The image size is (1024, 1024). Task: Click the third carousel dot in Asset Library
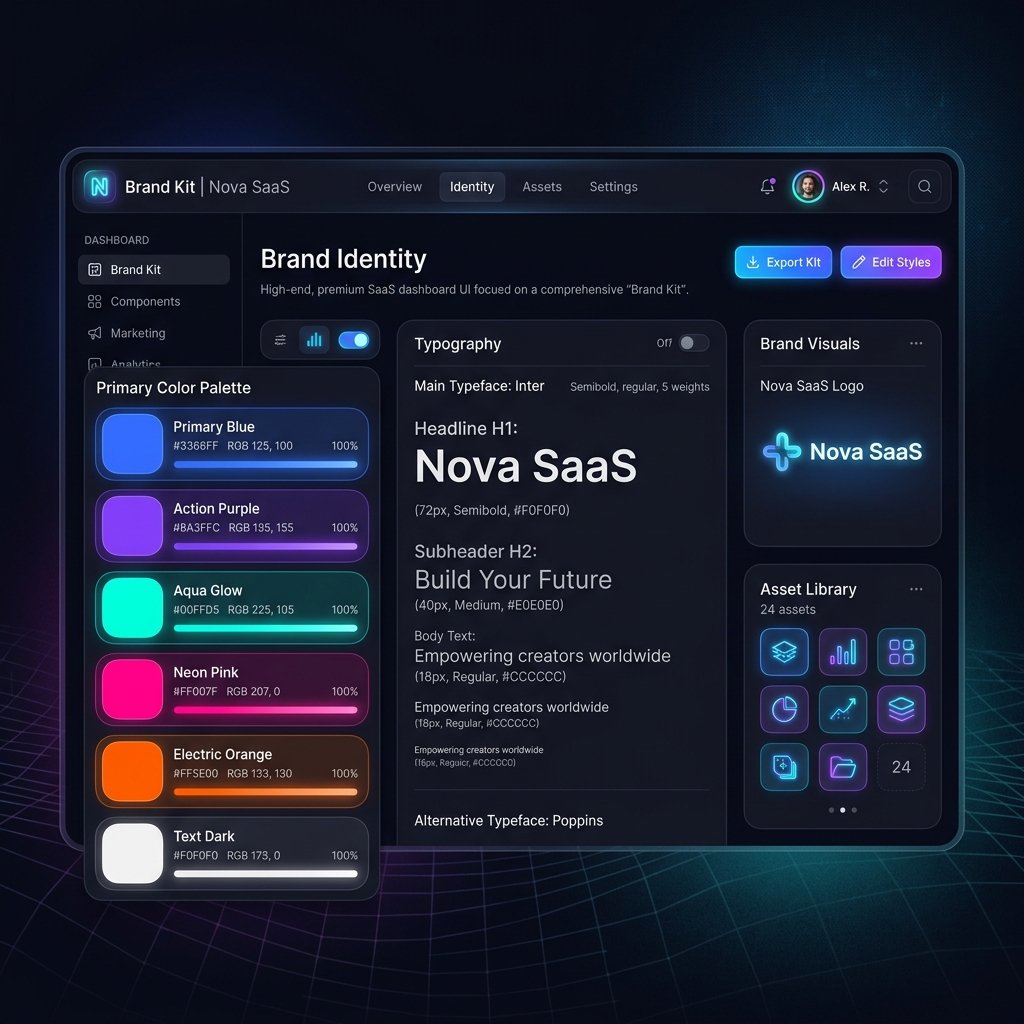tap(854, 810)
